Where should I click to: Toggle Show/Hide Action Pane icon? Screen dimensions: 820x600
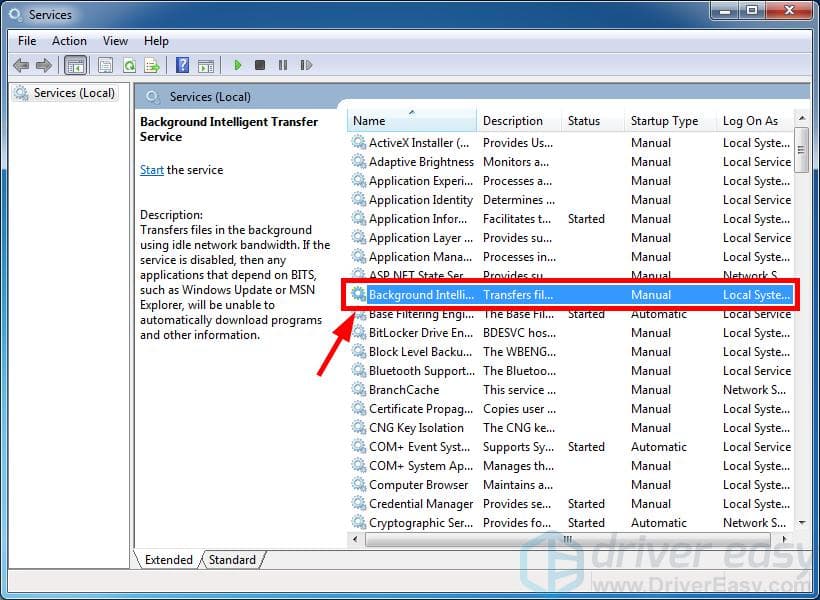coord(206,65)
